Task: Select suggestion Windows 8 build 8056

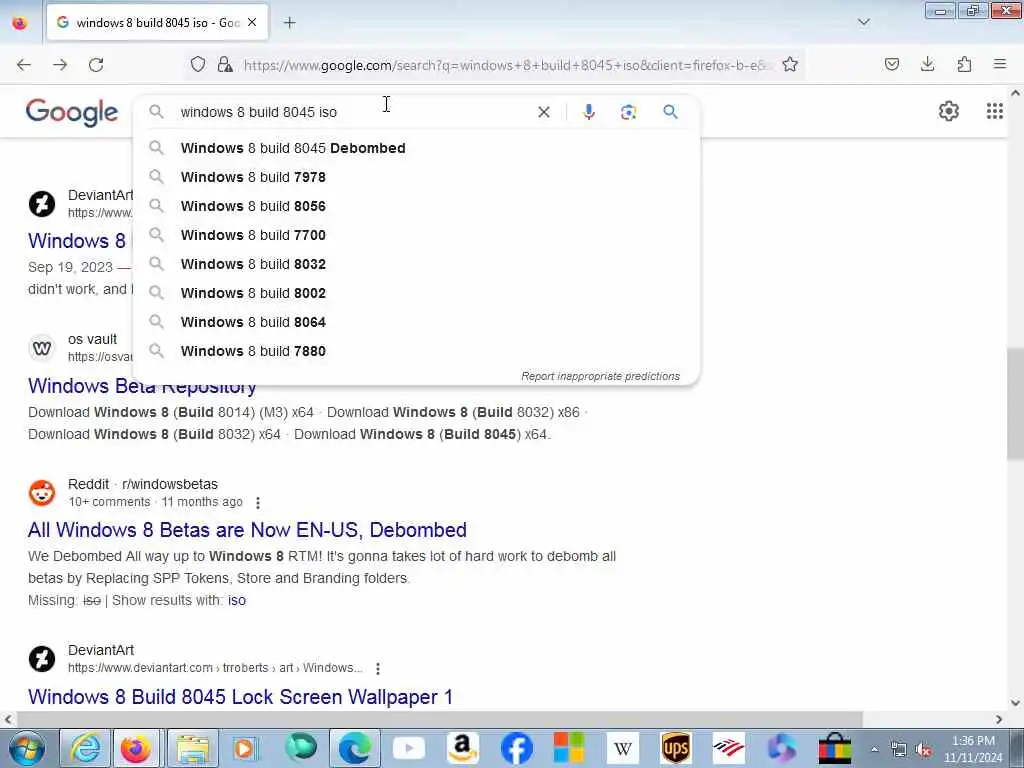Action: pyautogui.click(x=417, y=206)
